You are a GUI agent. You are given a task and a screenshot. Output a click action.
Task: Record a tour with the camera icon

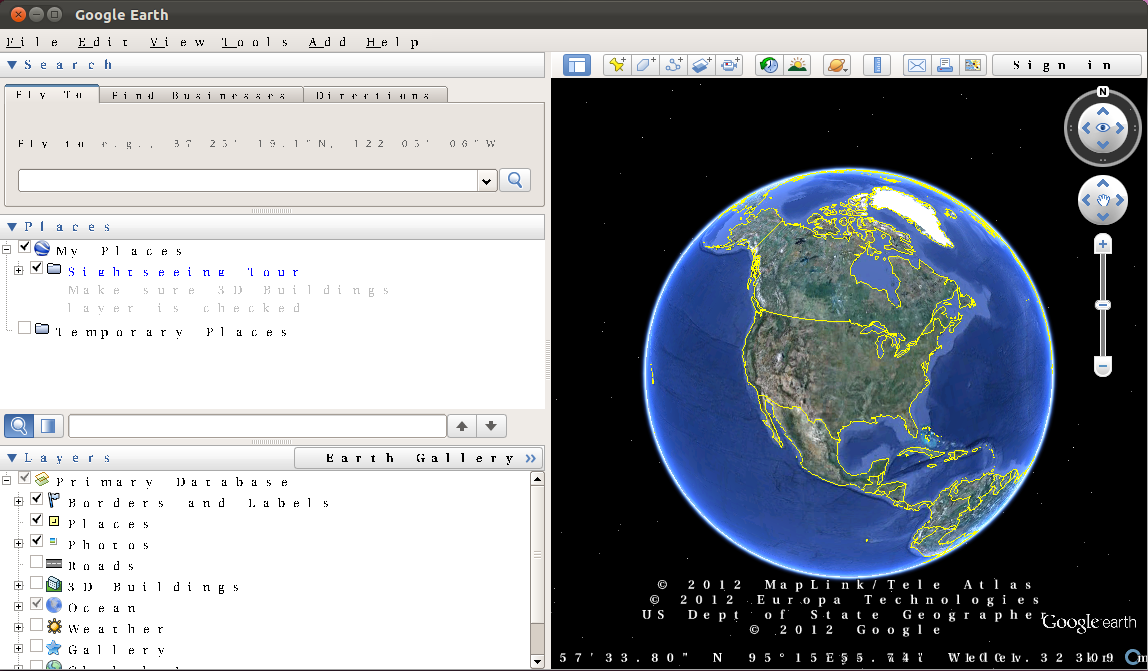coord(730,65)
